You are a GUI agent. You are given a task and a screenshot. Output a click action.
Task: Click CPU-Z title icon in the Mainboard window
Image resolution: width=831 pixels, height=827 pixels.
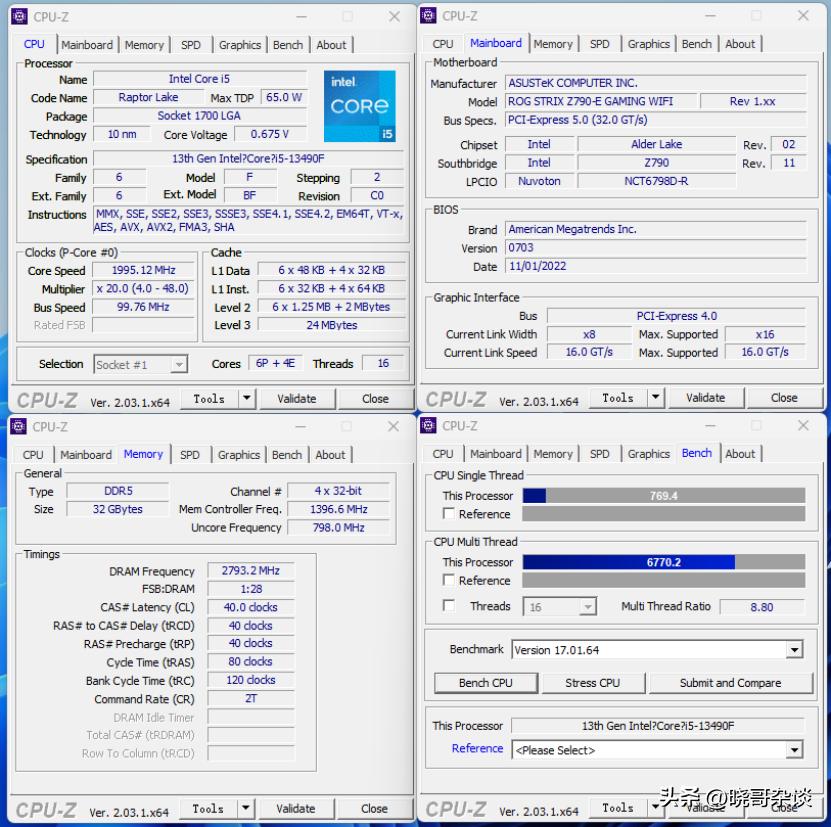point(428,16)
